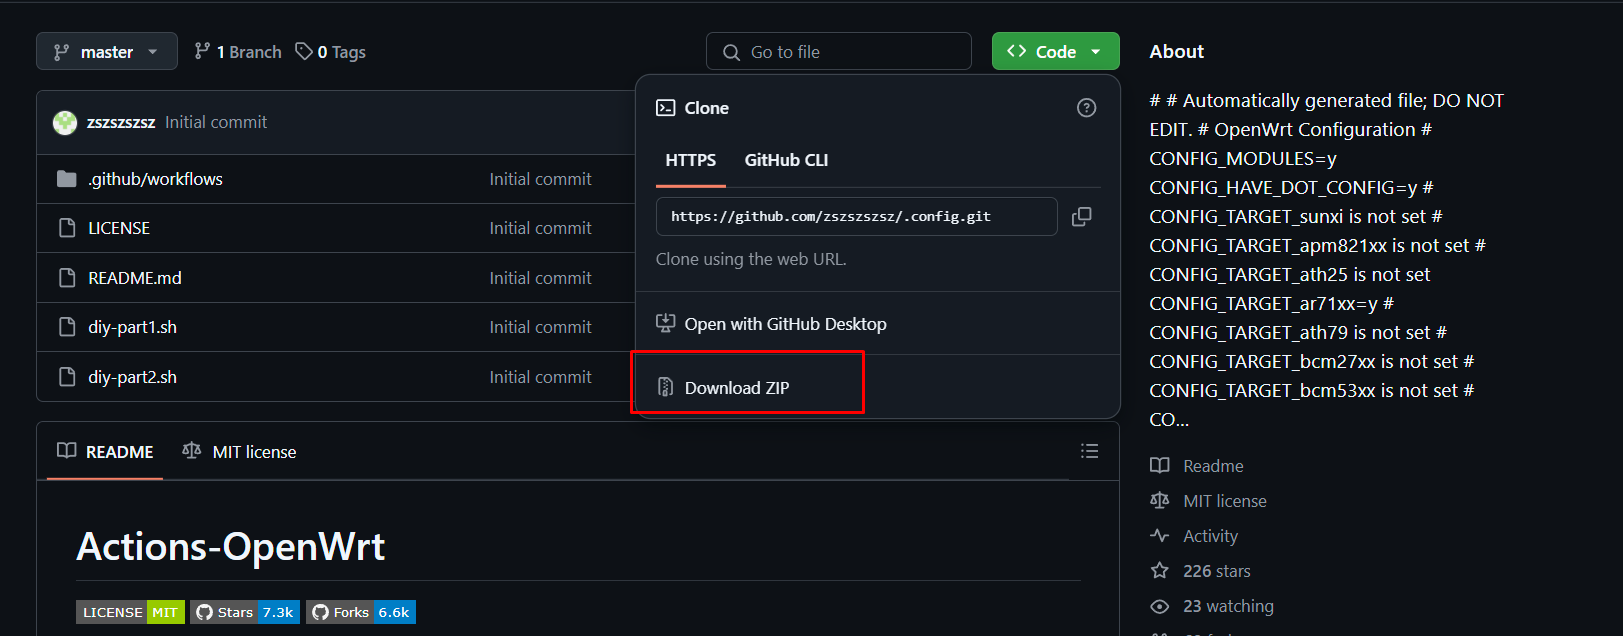This screenshot has height=636, width=1623.
Task: Open zszszszsz user avatar
Action: [65, 122]
